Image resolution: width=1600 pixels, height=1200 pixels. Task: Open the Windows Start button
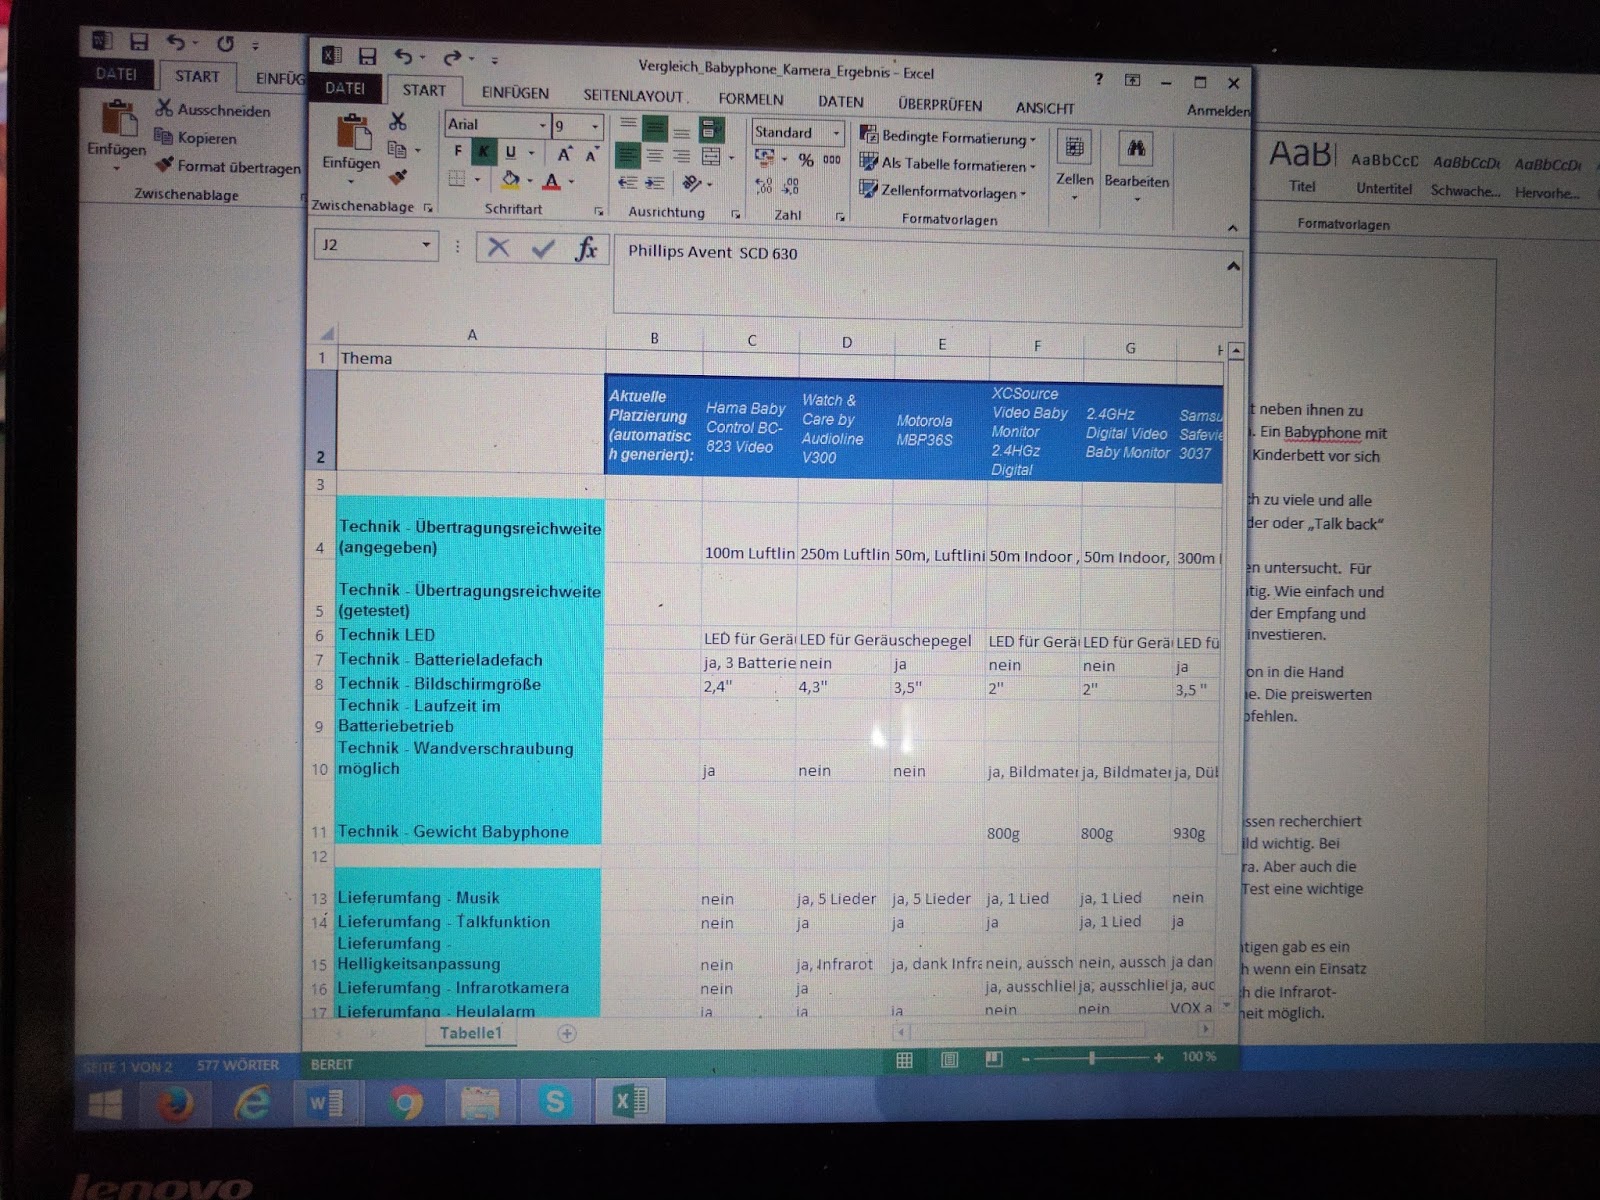coord(105,1105)
